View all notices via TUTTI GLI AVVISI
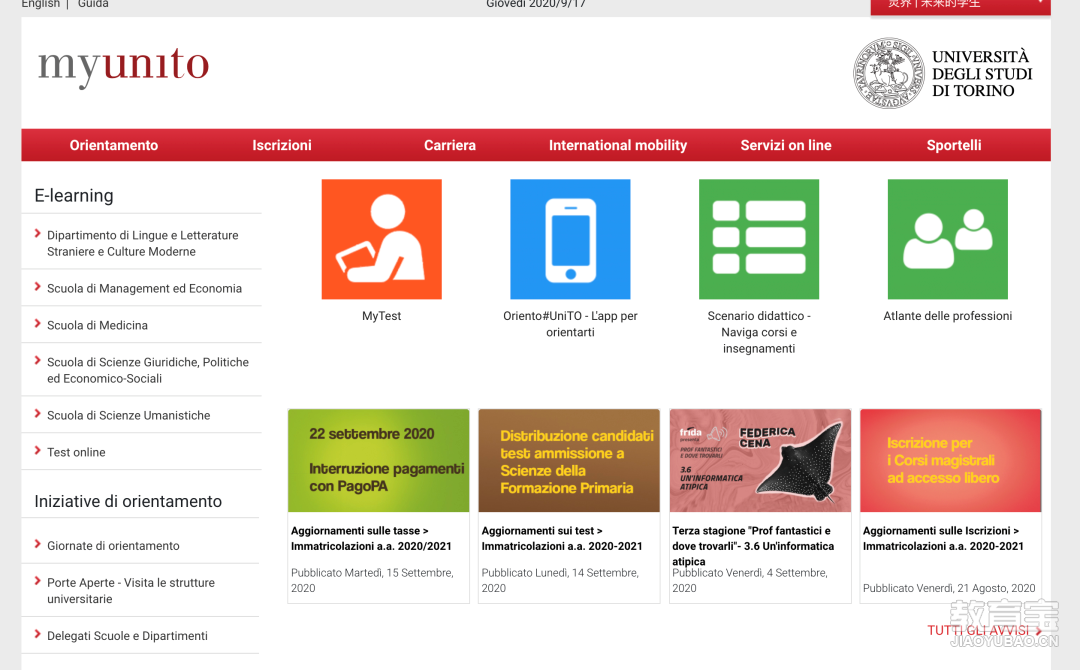The height and width of the screenshot is (670, 1080). click(x=984, y=630)
